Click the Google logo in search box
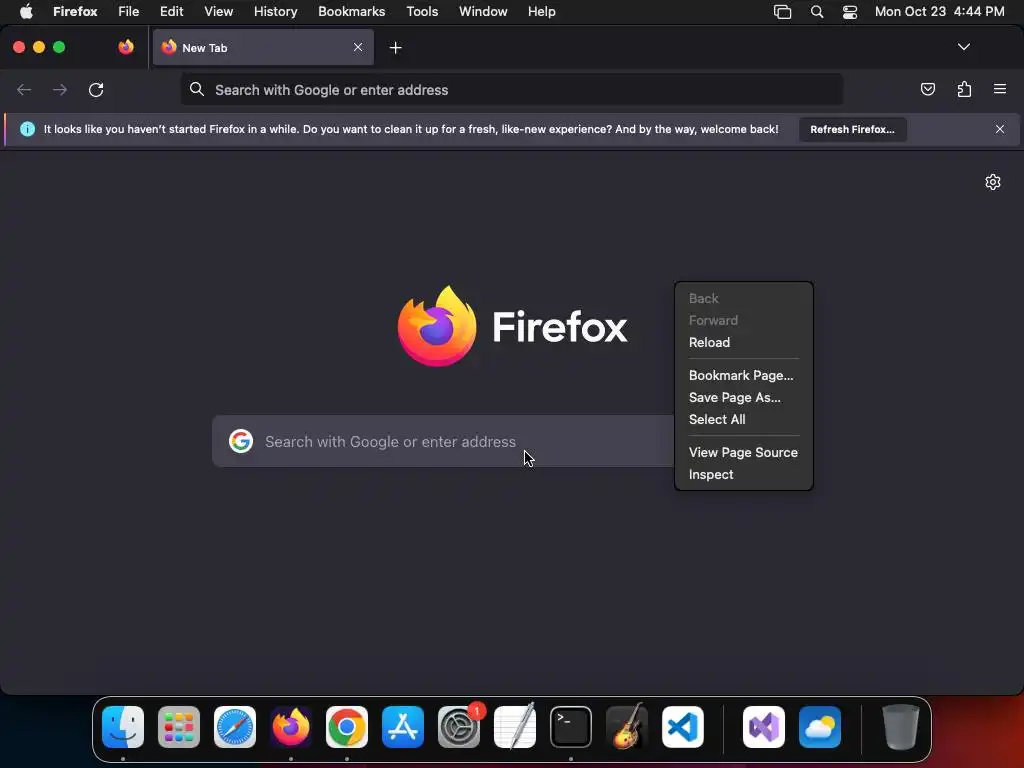 (241, 441)
